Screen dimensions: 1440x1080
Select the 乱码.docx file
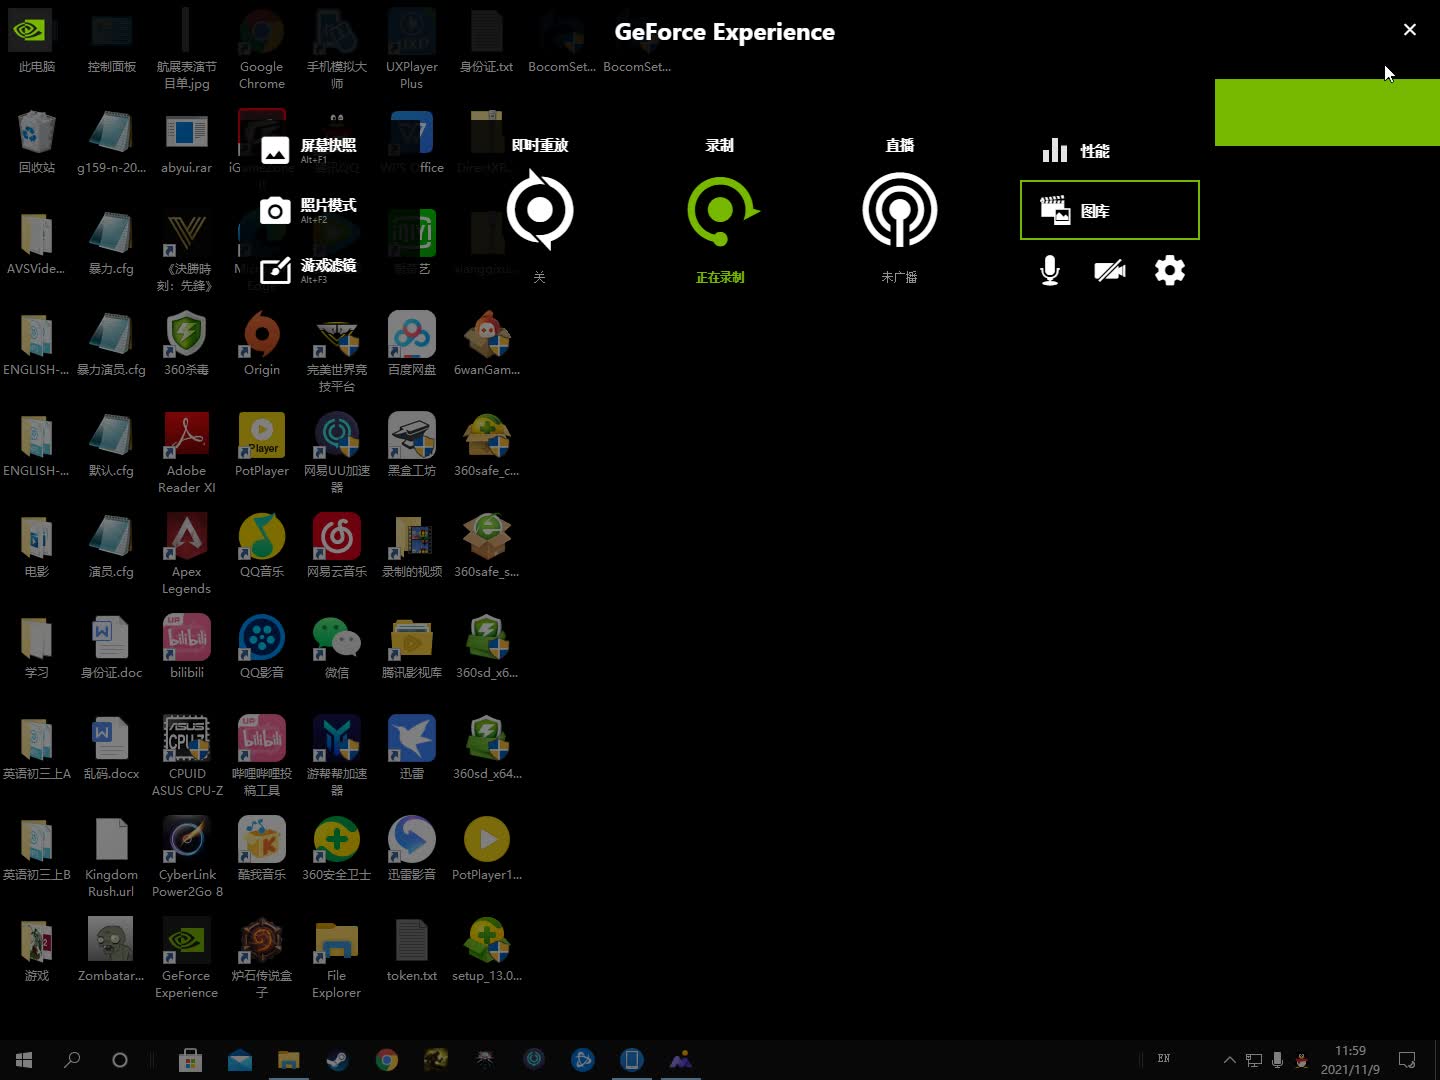tap(111, 748)
